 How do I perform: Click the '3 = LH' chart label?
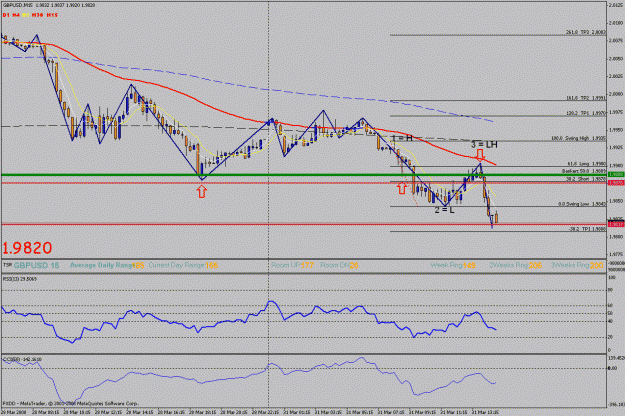tap(484, 145)
